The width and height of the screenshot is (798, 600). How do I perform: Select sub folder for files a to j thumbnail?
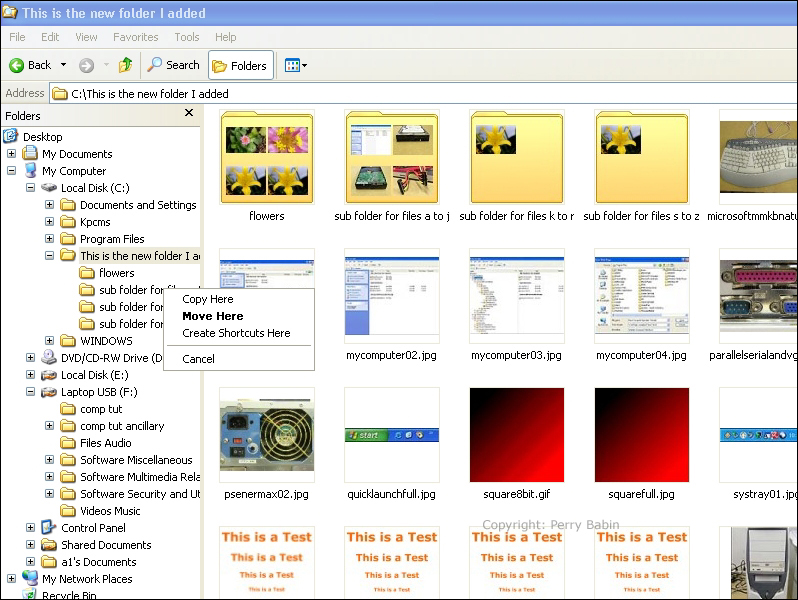coord(392,157)
